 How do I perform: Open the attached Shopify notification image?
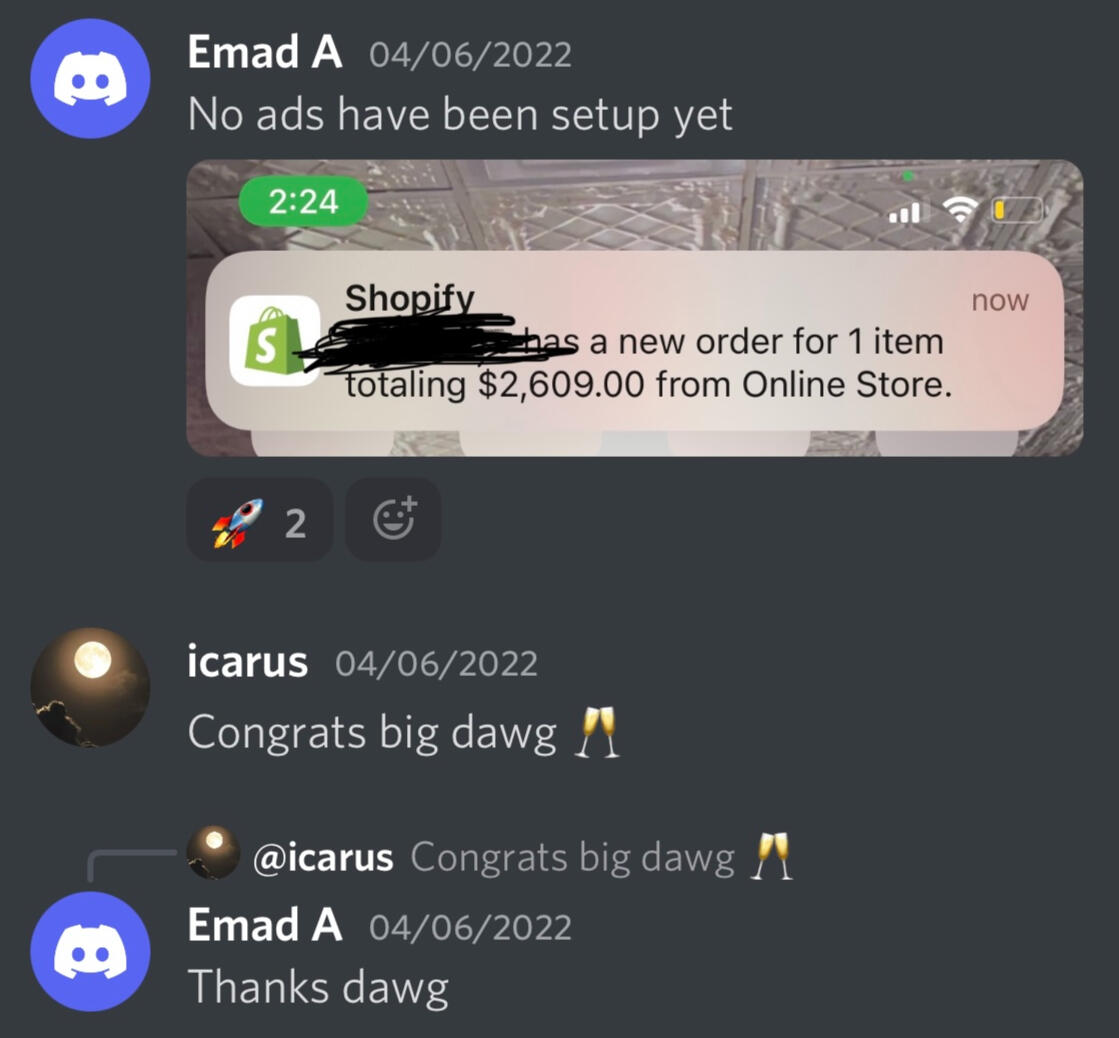[634, 308]
